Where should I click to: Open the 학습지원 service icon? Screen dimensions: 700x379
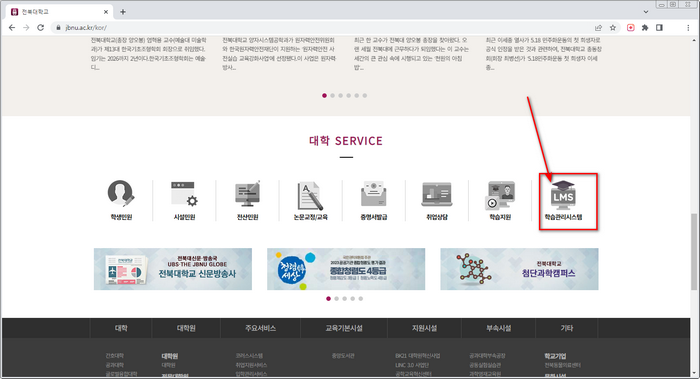[500, 200]
